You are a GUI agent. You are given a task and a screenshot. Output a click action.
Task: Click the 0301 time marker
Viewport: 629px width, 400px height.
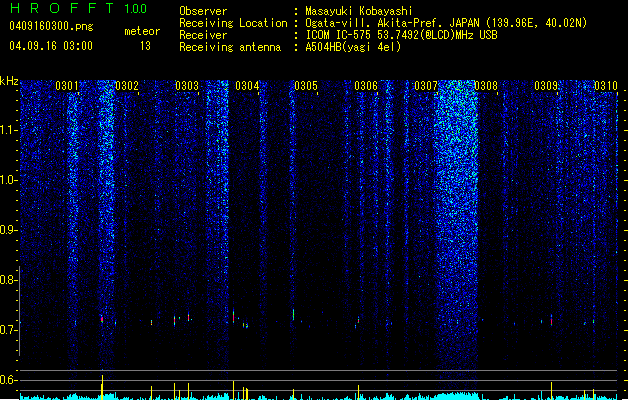tap(67, 86)
